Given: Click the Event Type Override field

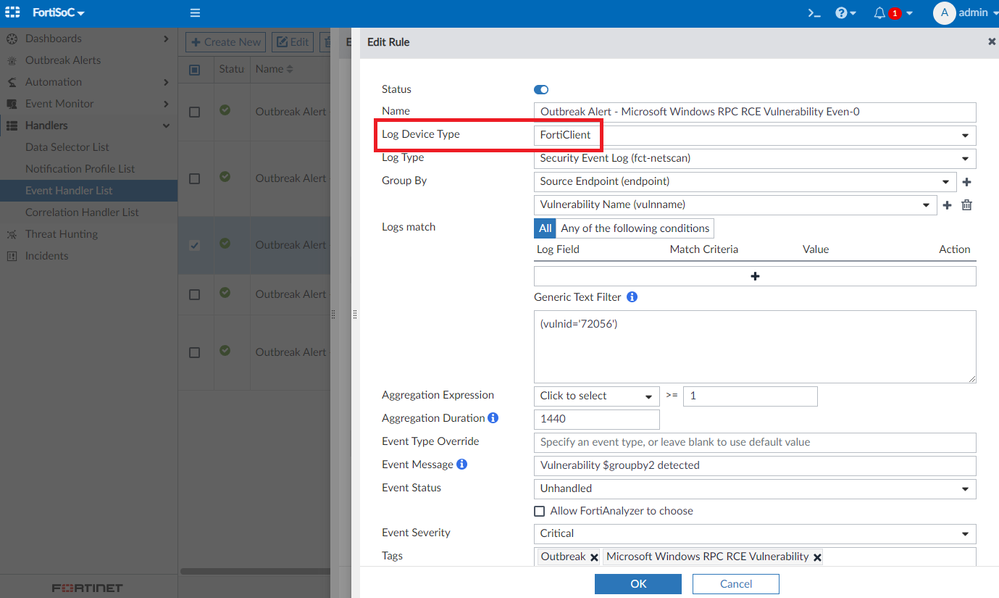Looking at the screenshot, I should click(755, 442).
